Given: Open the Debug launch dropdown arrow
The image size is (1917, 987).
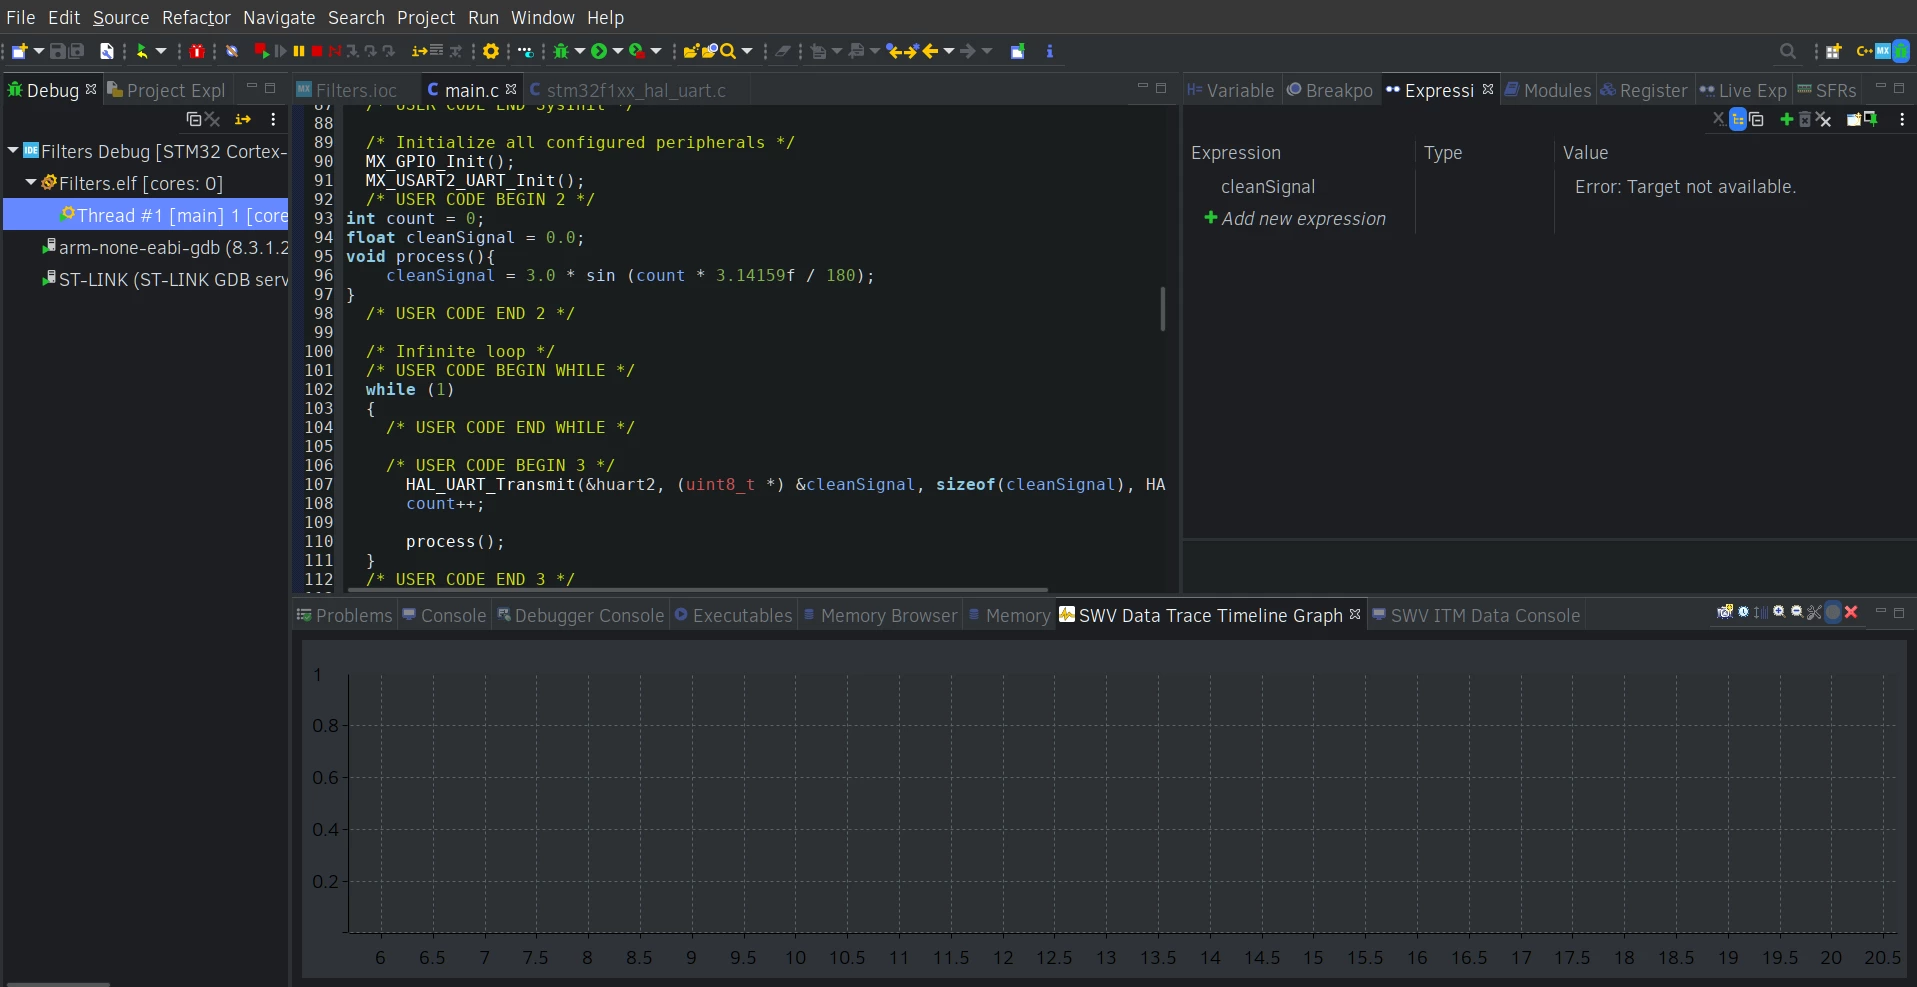Looking at the screenshot, I should point(580,51).
